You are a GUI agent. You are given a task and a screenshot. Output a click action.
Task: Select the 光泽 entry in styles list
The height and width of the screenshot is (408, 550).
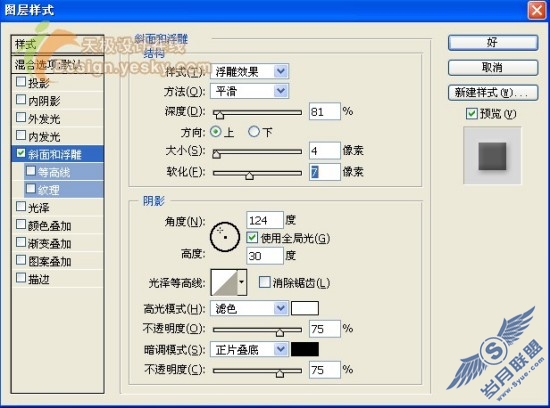point(58,208)
